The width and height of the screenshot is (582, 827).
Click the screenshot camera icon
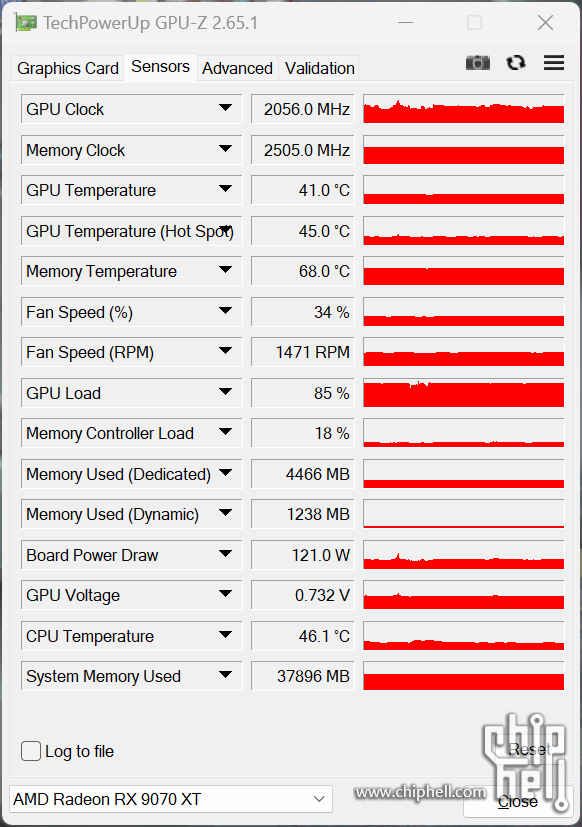coord(478,63)
